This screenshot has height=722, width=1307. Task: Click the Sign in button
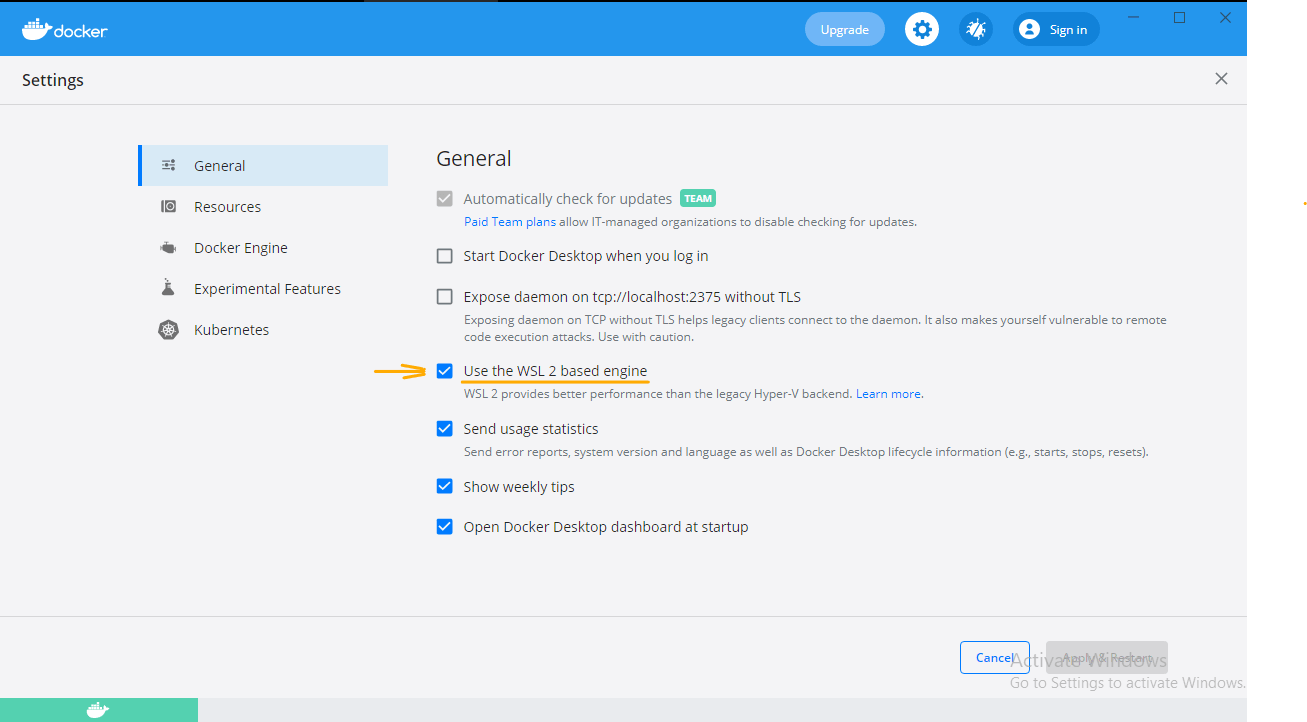1056,29
